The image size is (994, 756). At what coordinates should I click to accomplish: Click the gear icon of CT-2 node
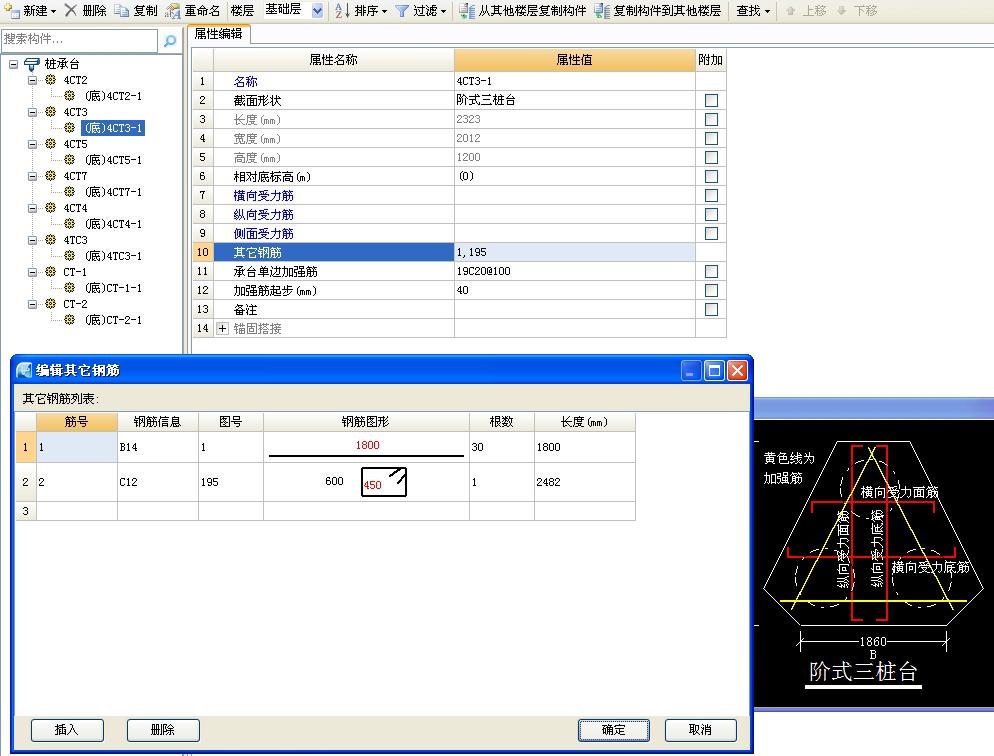[x=51, y=304]
